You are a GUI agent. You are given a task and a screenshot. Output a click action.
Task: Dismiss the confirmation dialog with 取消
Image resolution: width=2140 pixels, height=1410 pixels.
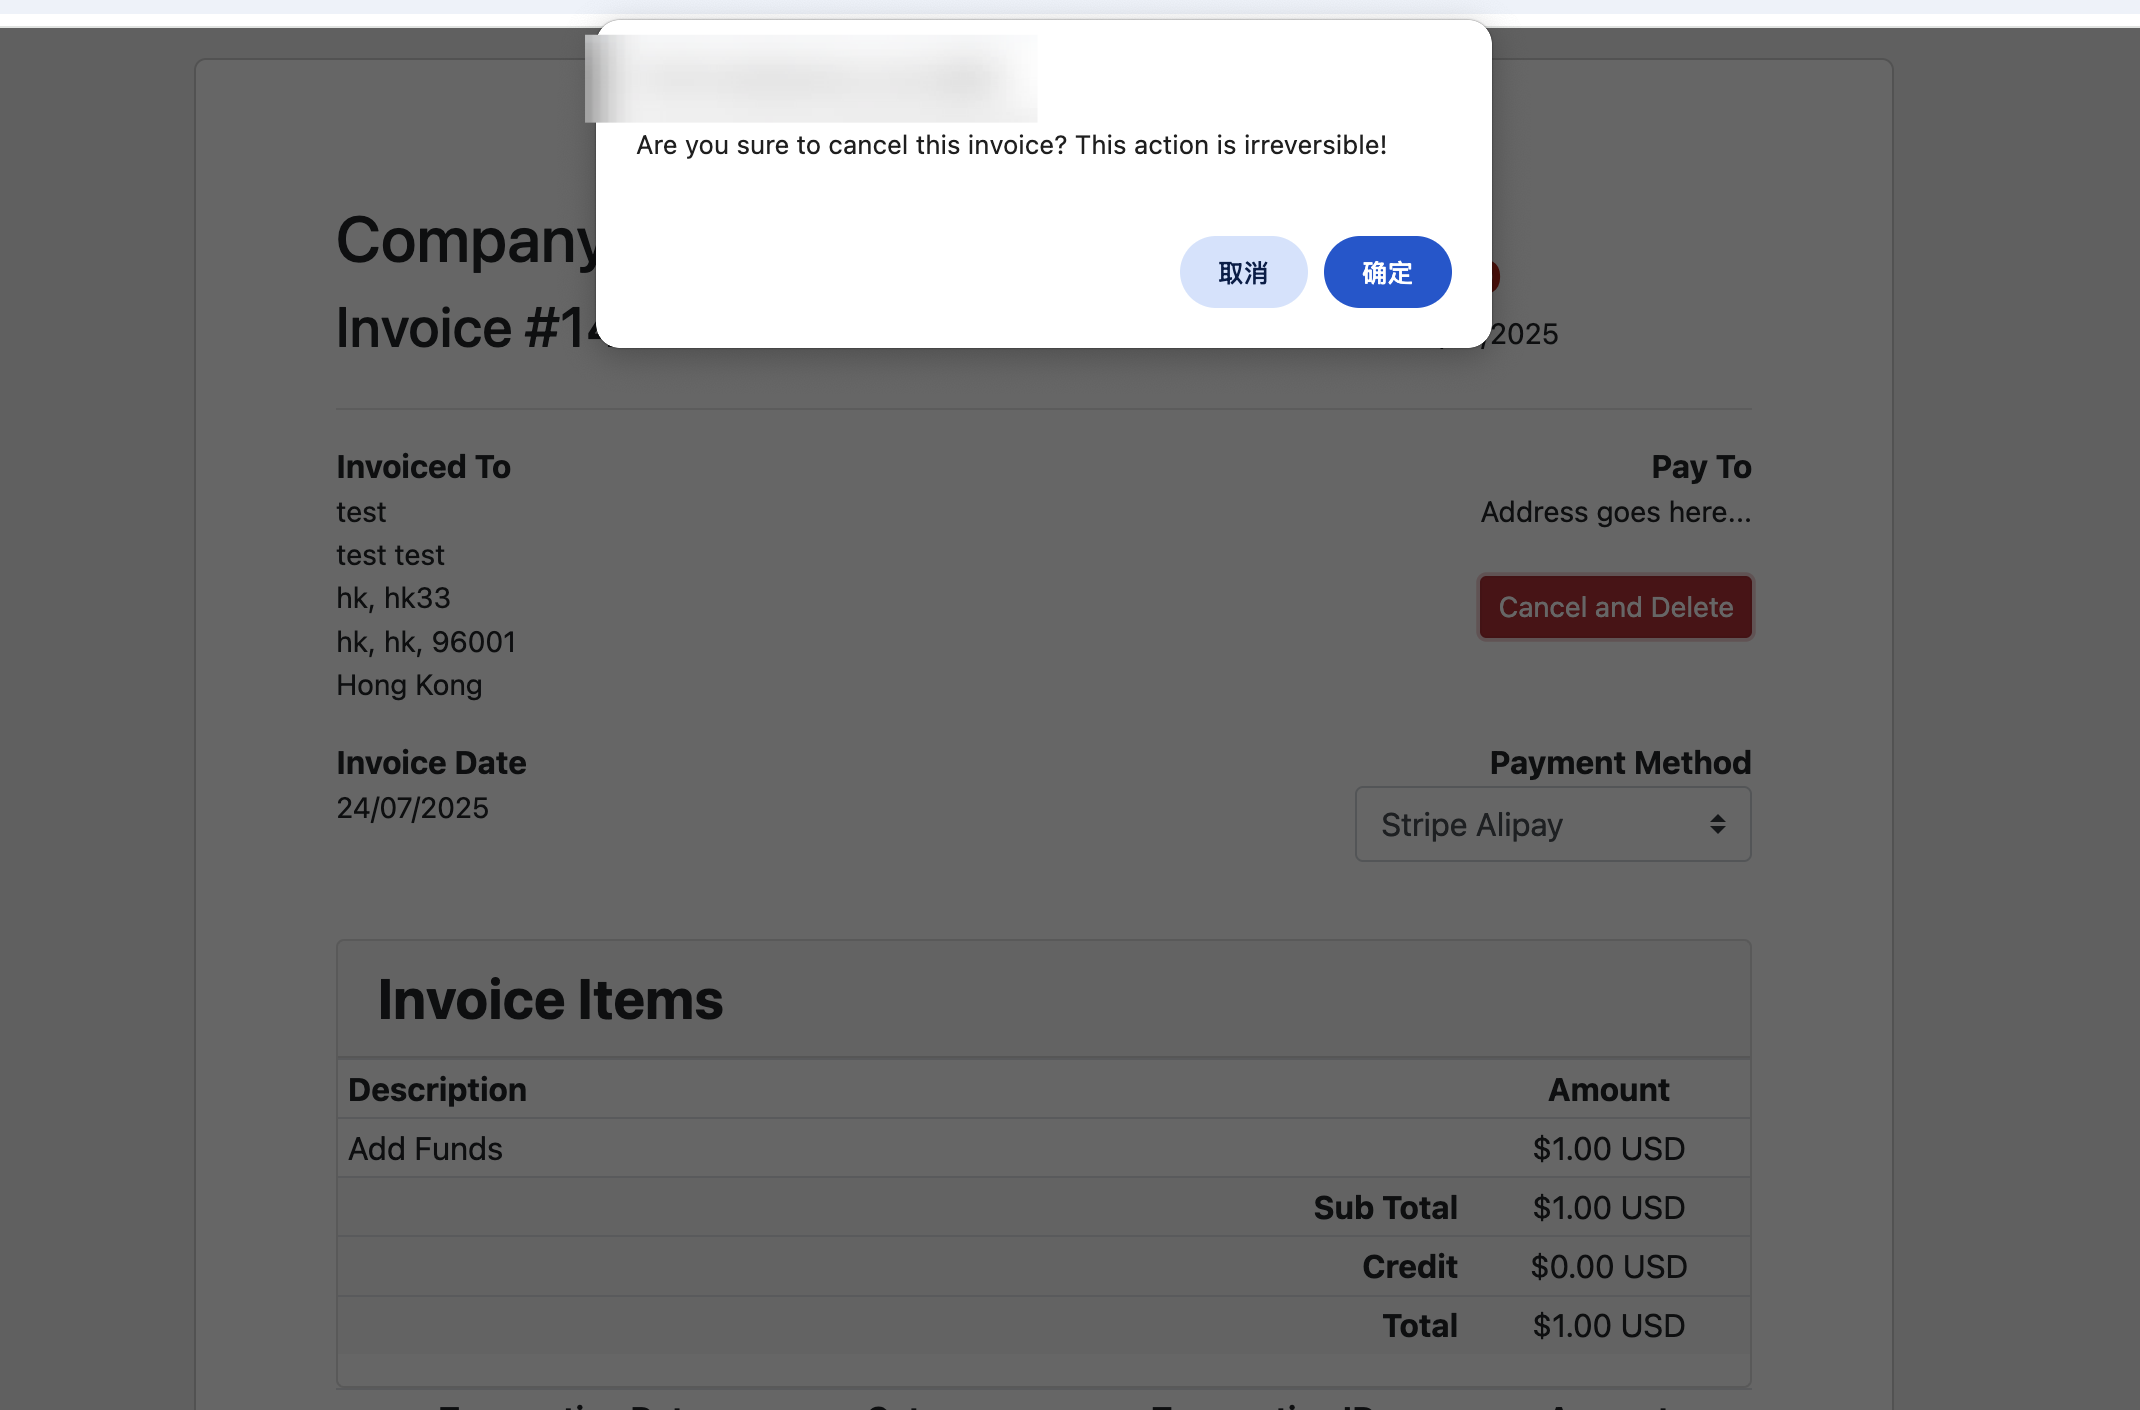(1243, 271)
